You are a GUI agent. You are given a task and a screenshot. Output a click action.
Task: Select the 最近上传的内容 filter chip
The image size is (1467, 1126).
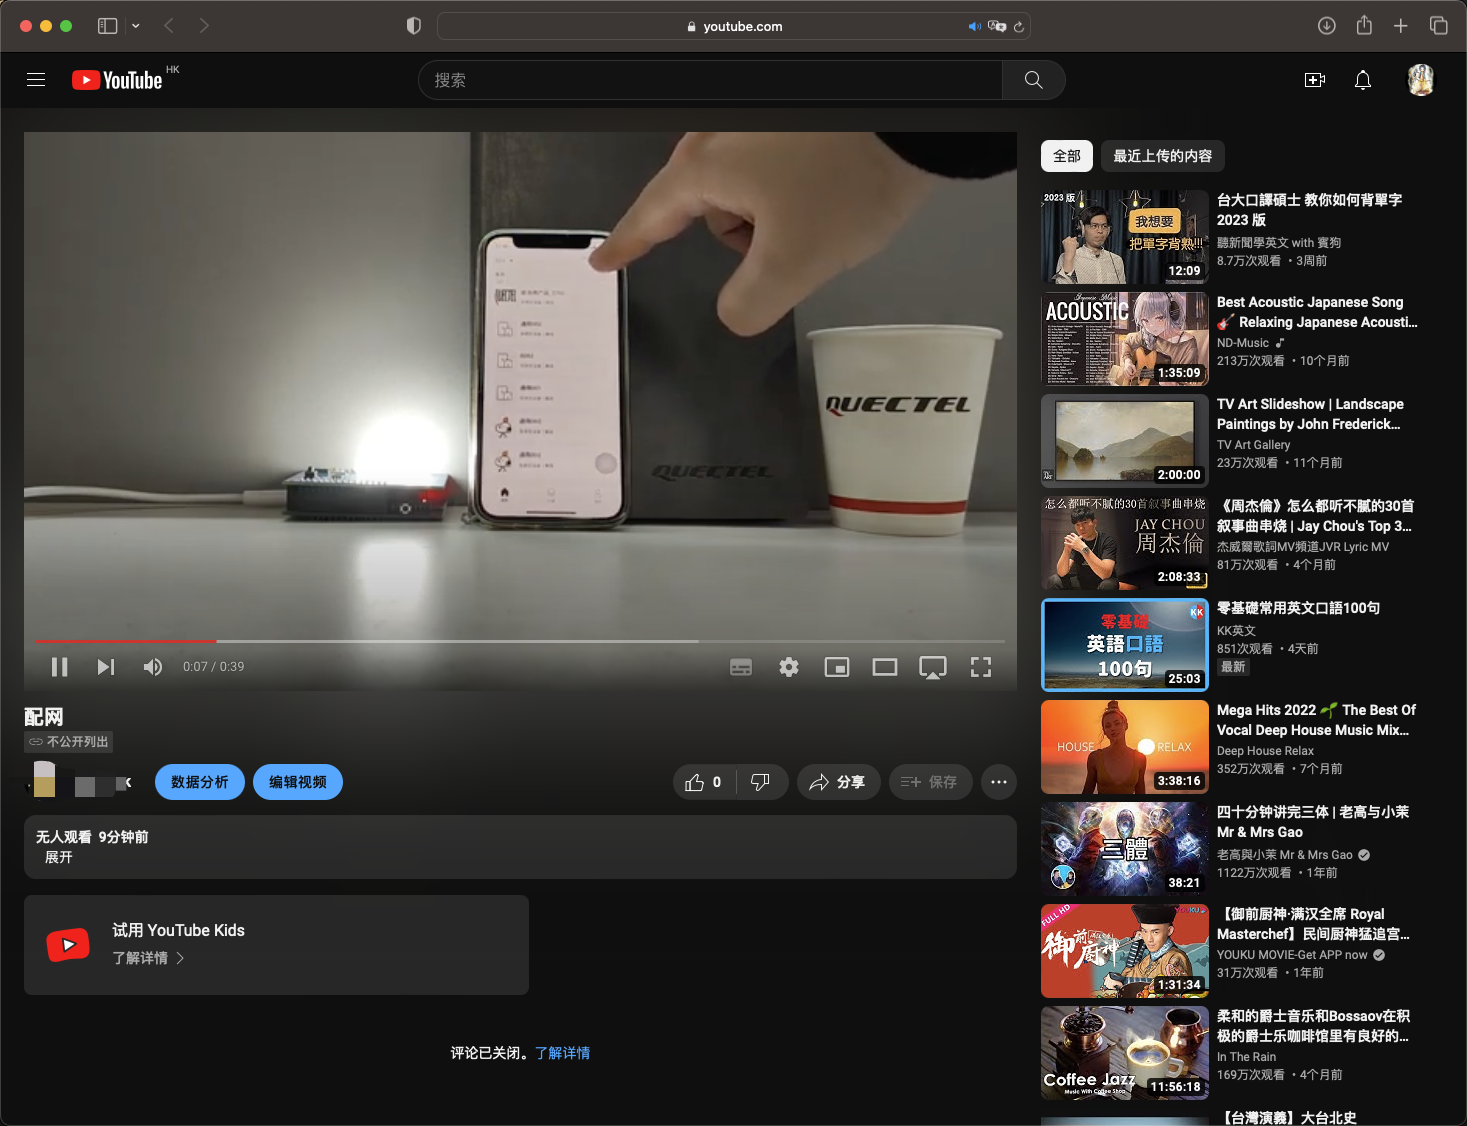[1163, 156]
